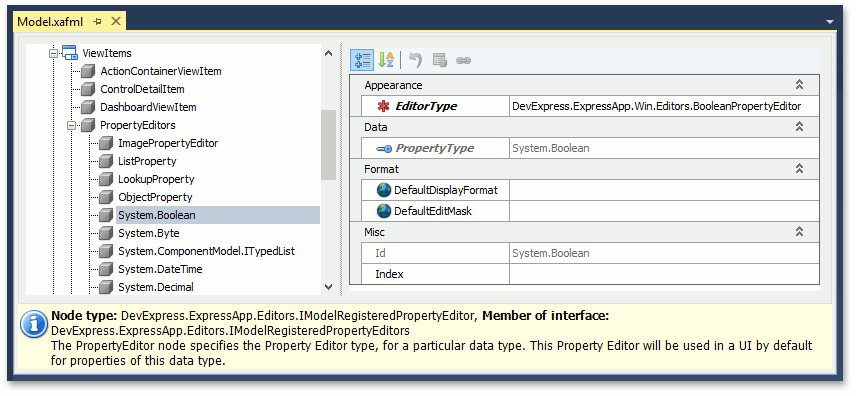Viewport: 856px width, 396px height.
Task: Click the property pages toolbar icon
Action: pos(440,60)
